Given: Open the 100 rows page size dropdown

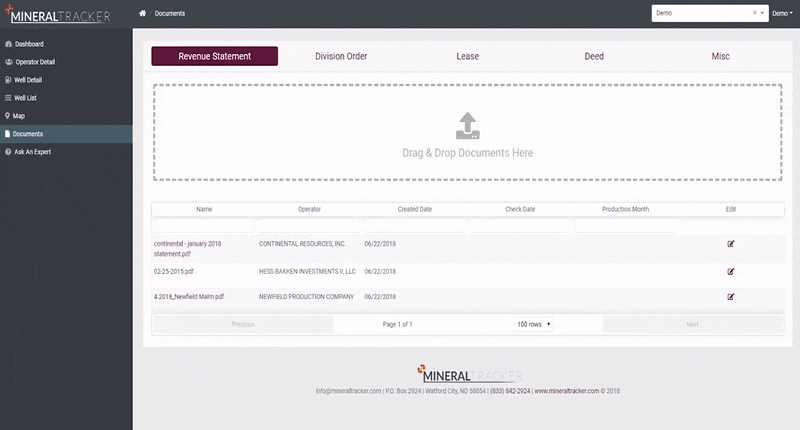Looking at the screenshot, I should pos(534,324).
